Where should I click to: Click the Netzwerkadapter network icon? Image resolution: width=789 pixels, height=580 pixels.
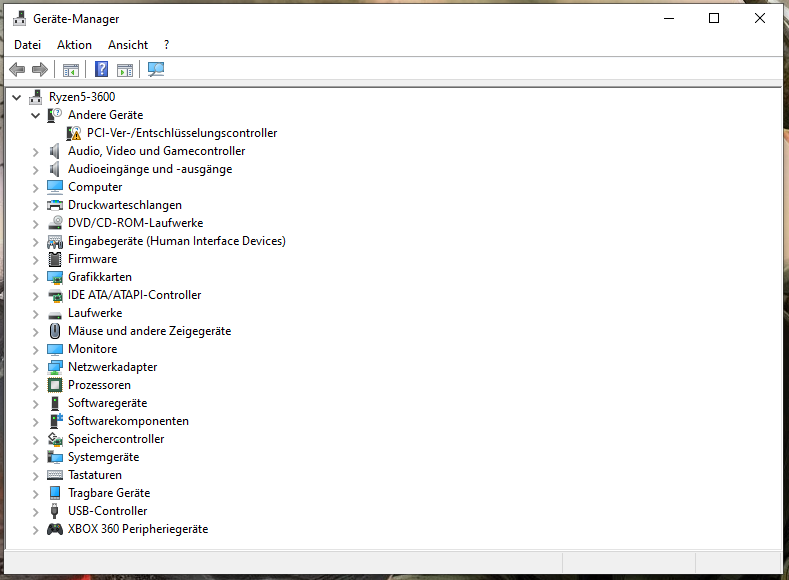tap(55, 367)
